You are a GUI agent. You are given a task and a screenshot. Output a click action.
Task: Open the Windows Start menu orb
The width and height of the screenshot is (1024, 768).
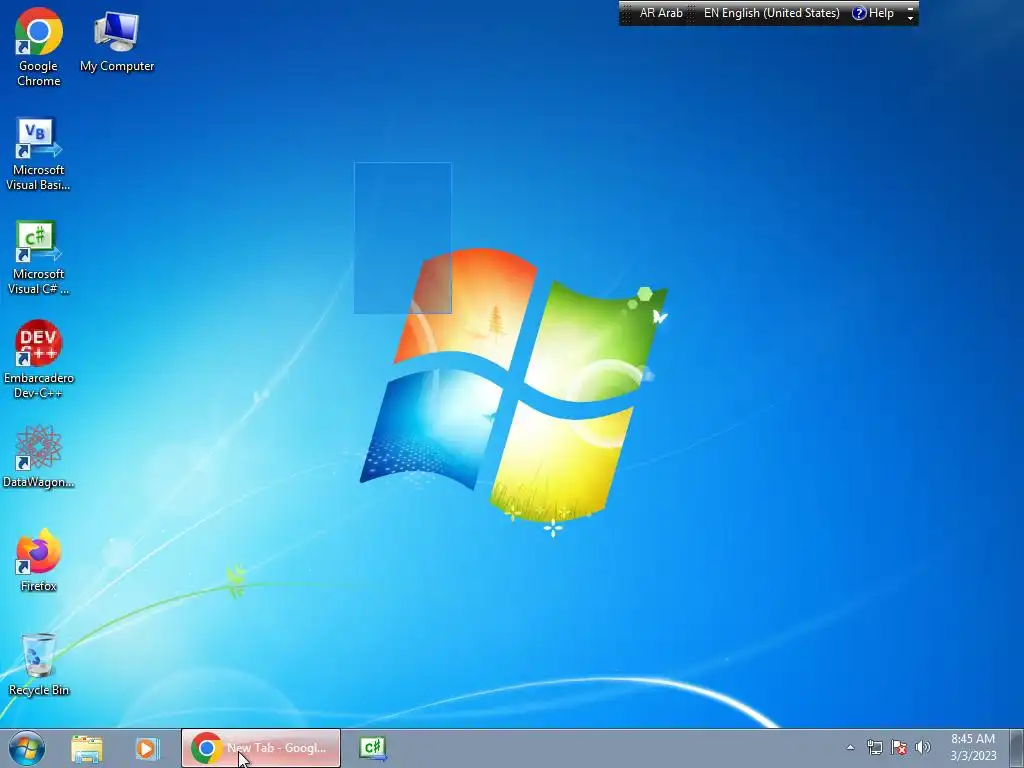point(27,748)
